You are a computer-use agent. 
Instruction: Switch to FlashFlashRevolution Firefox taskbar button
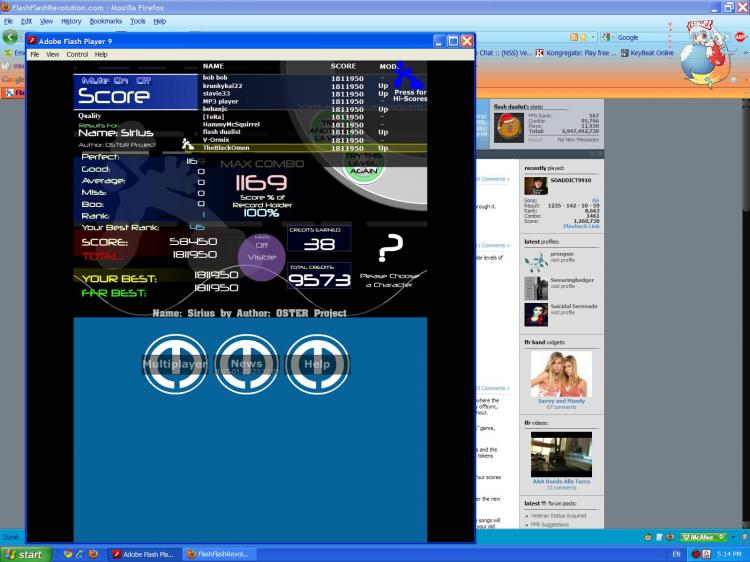[219, 554]
